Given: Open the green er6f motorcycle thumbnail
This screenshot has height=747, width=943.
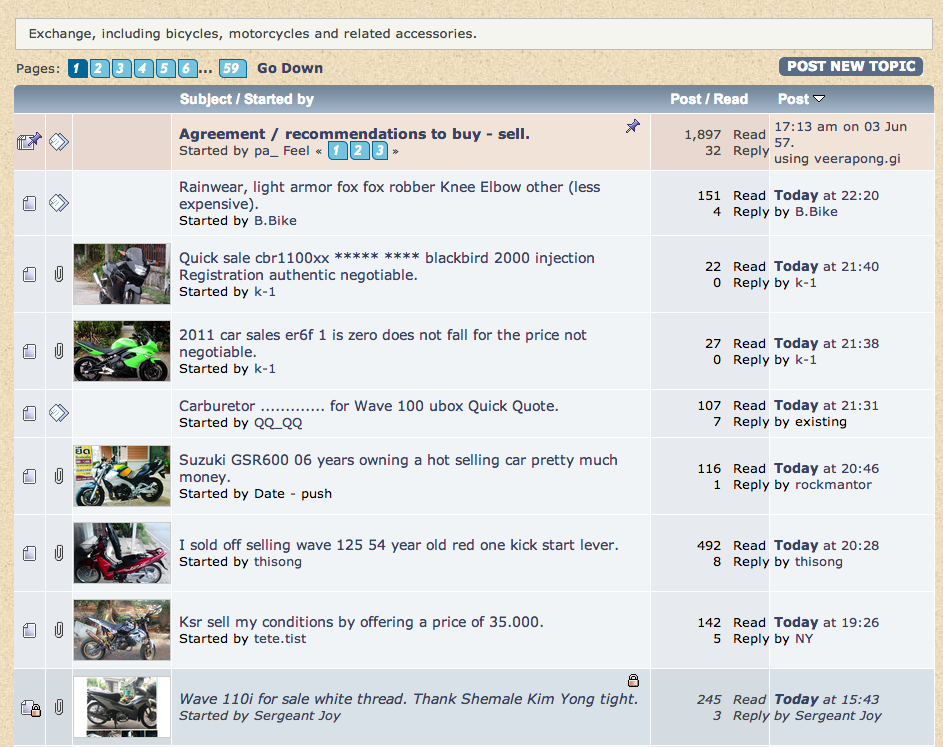Looking at the screenshot, I should tap(122, 351).
